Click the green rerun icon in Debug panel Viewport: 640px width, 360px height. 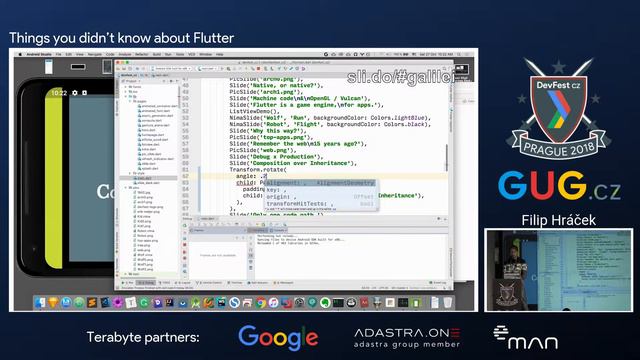184,225
